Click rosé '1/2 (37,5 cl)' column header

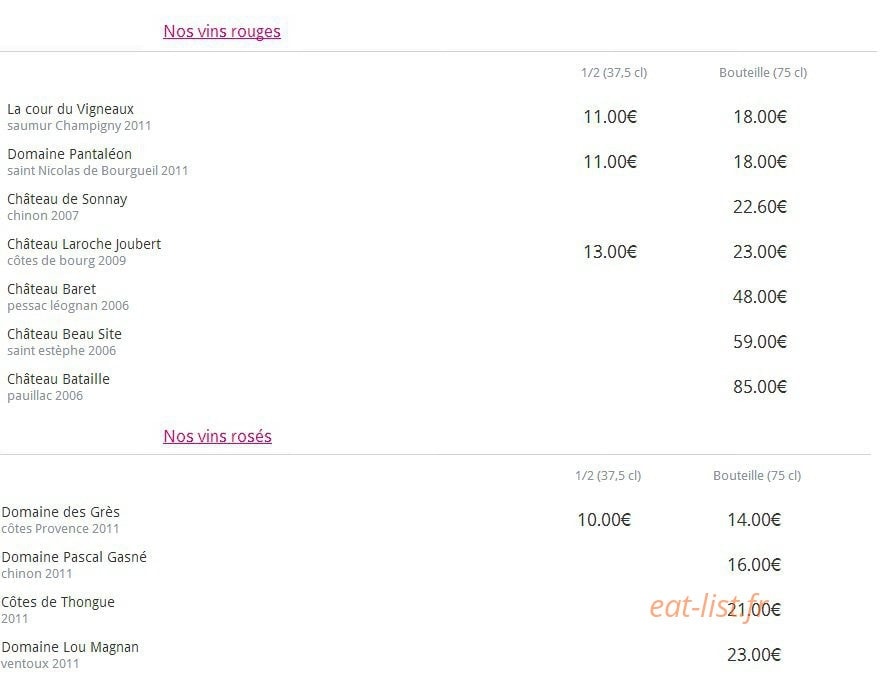click(608, 475)
